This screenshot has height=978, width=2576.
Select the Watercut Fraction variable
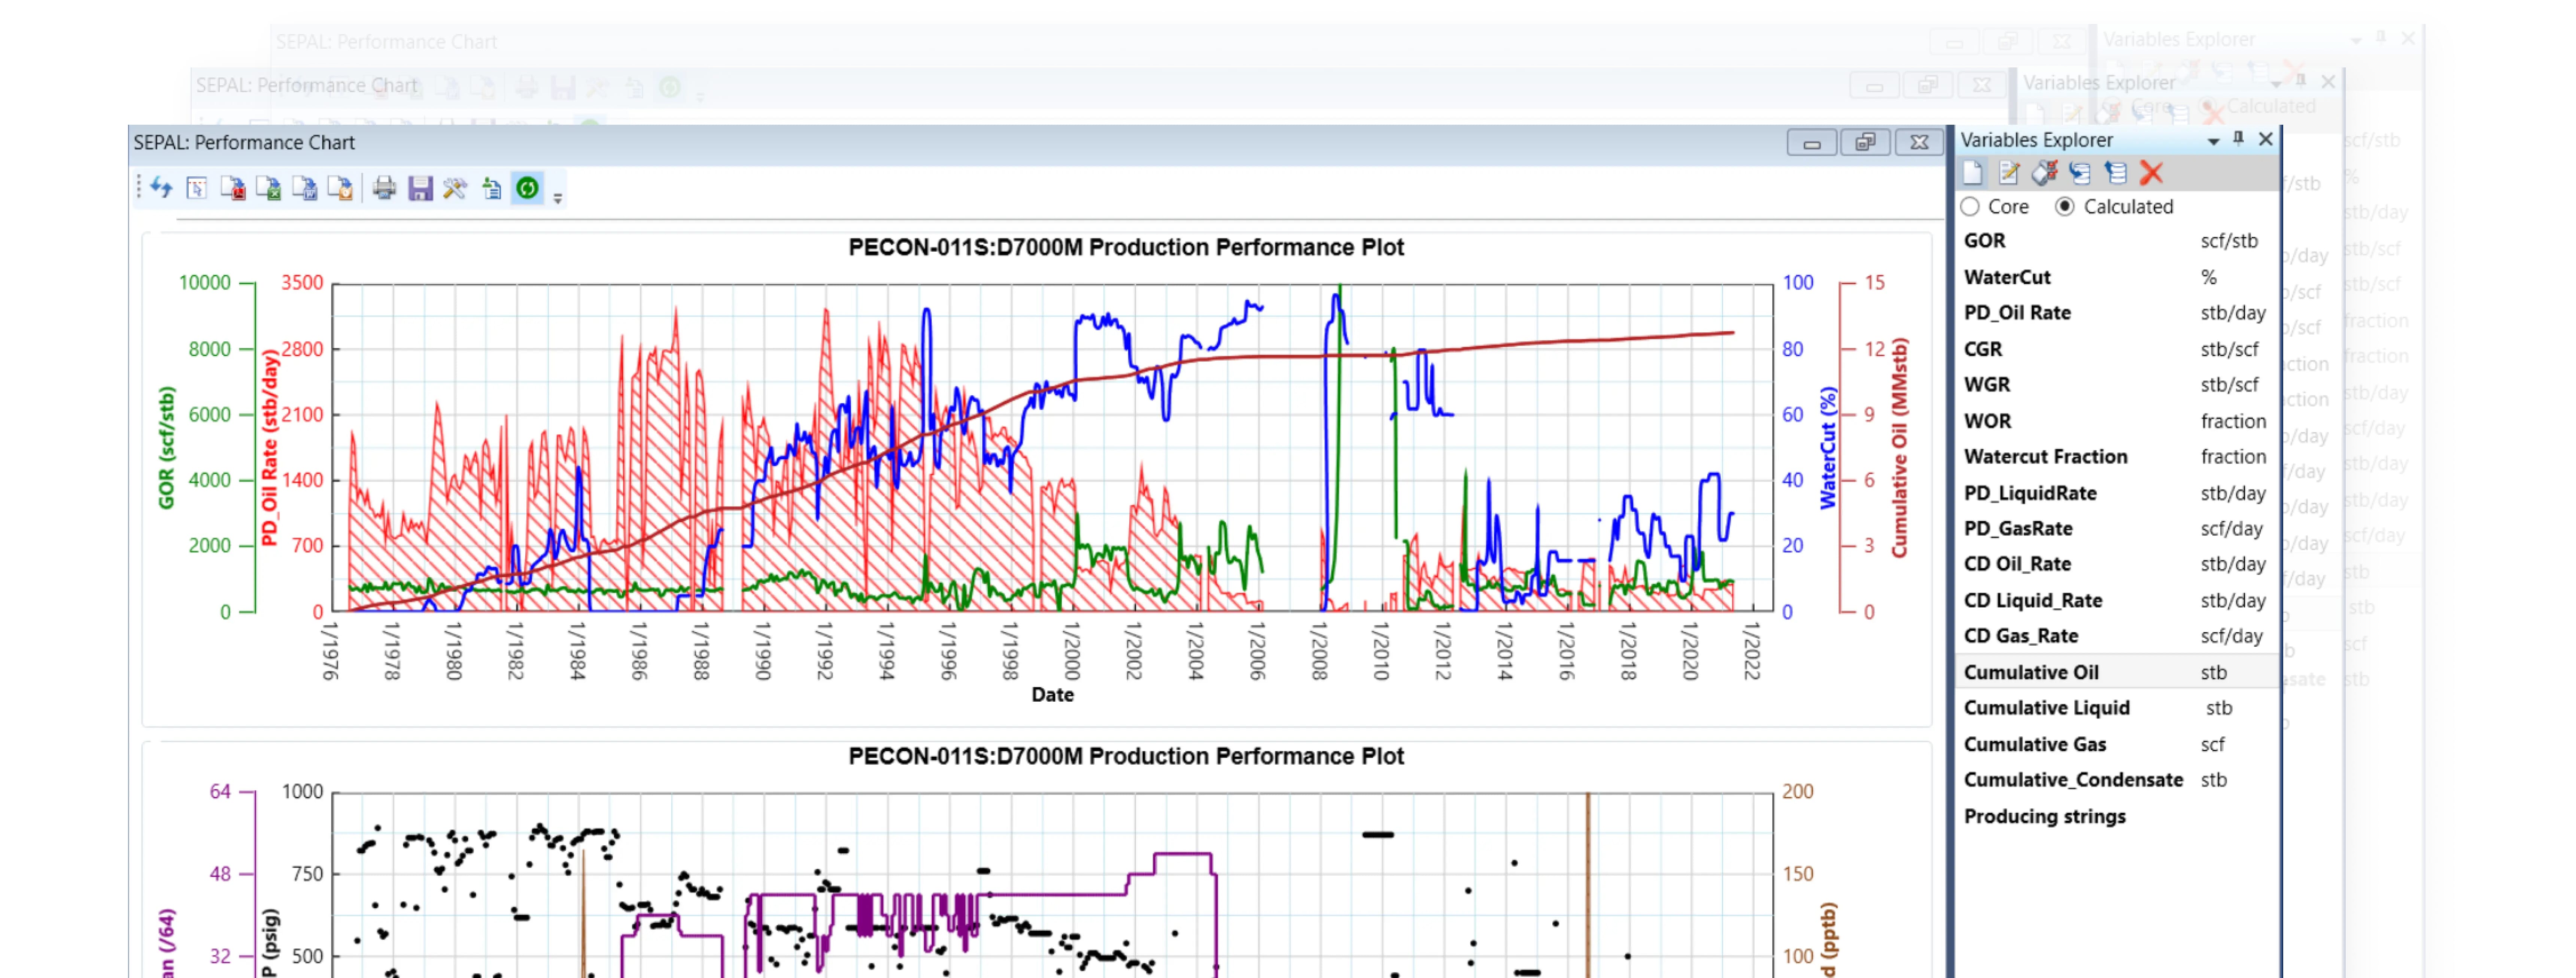click(2117, 457)
